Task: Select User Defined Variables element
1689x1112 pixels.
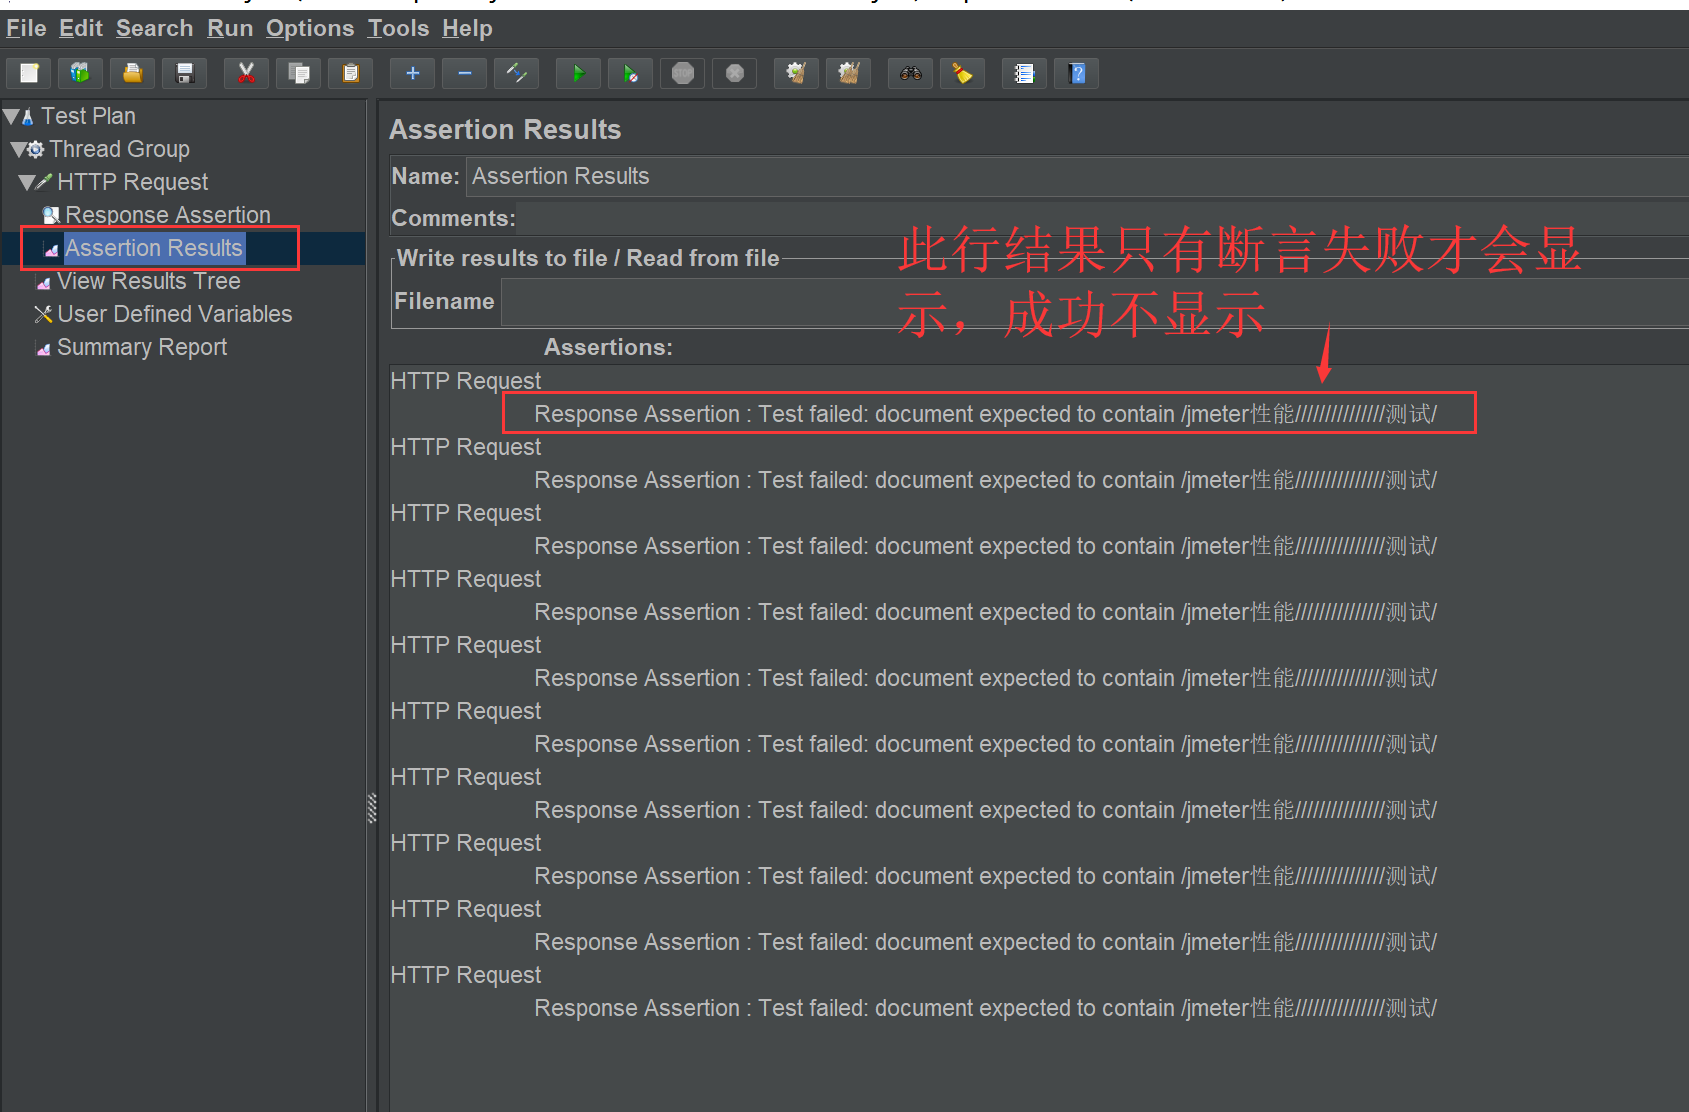Action: [x=174, y=314]
